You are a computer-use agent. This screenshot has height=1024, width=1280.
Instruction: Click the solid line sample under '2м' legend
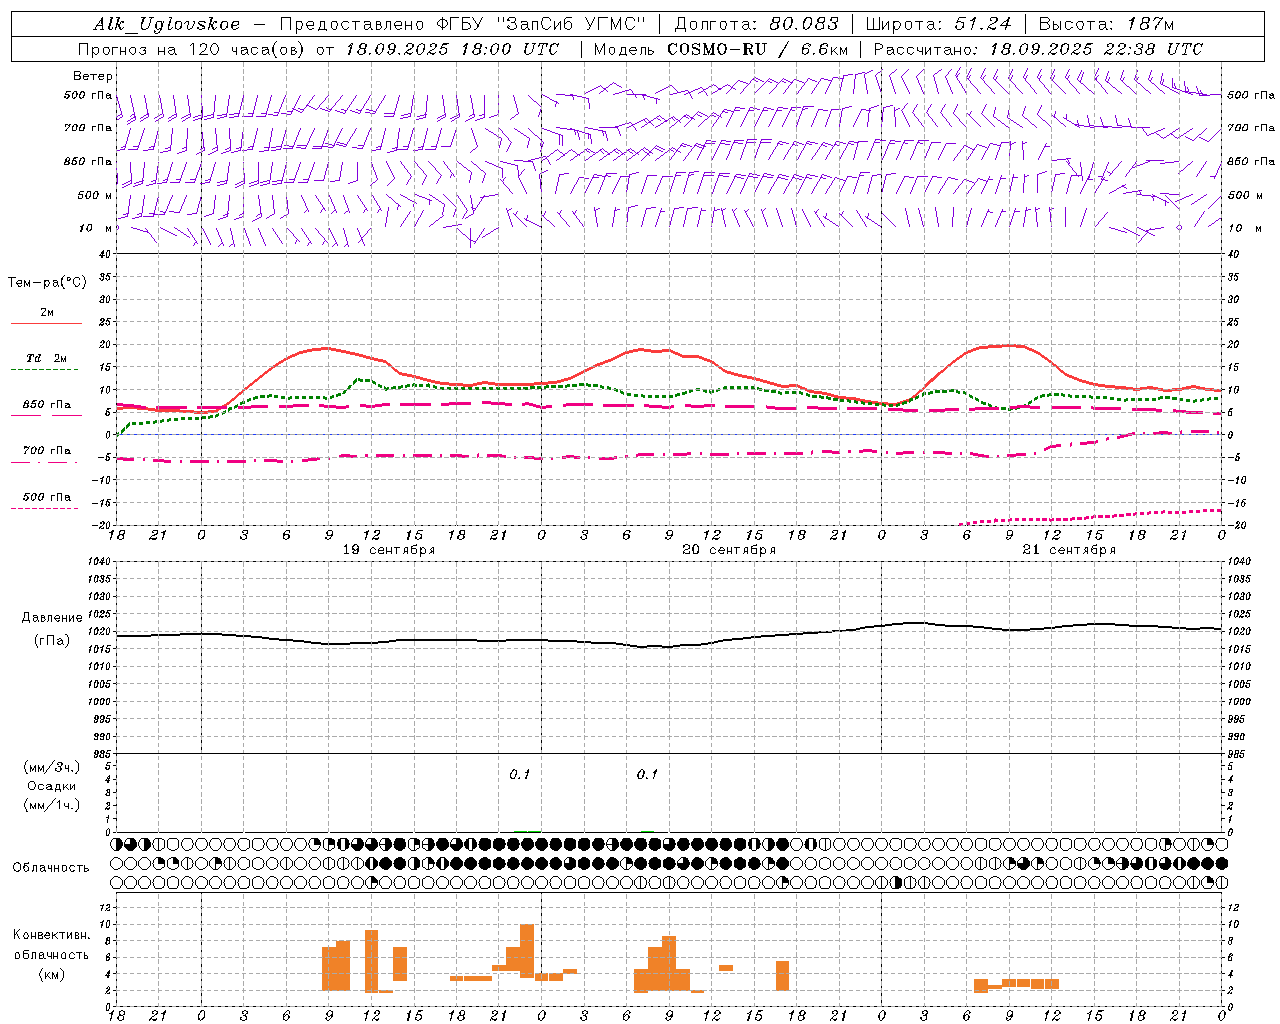coord(46,324)
